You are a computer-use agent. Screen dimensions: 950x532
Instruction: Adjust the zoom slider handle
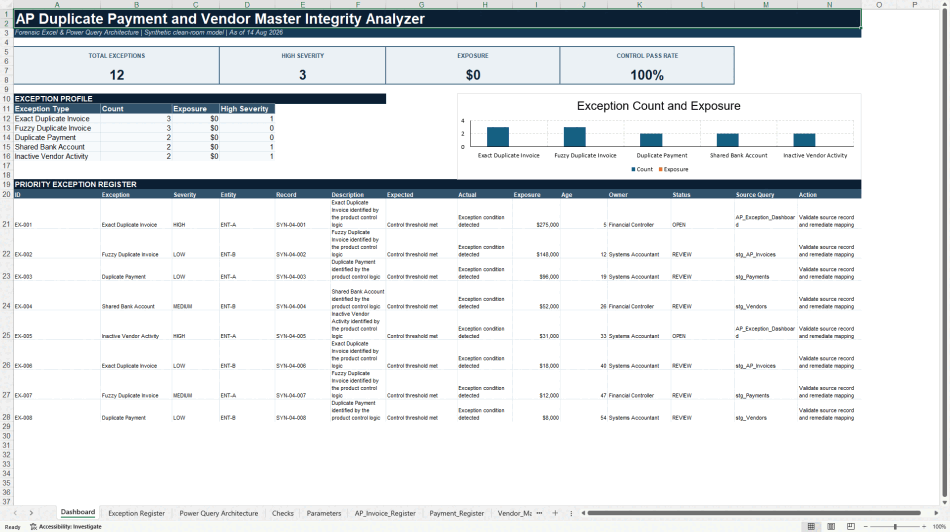click(x=895, y=527)
